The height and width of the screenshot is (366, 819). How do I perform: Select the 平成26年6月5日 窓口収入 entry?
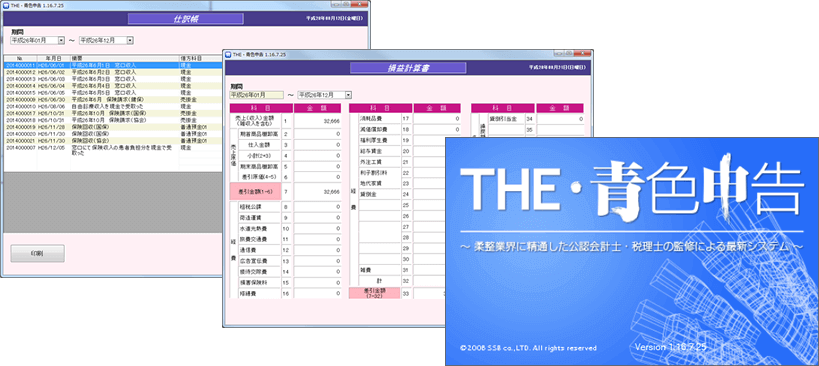[x=112, y=92]
